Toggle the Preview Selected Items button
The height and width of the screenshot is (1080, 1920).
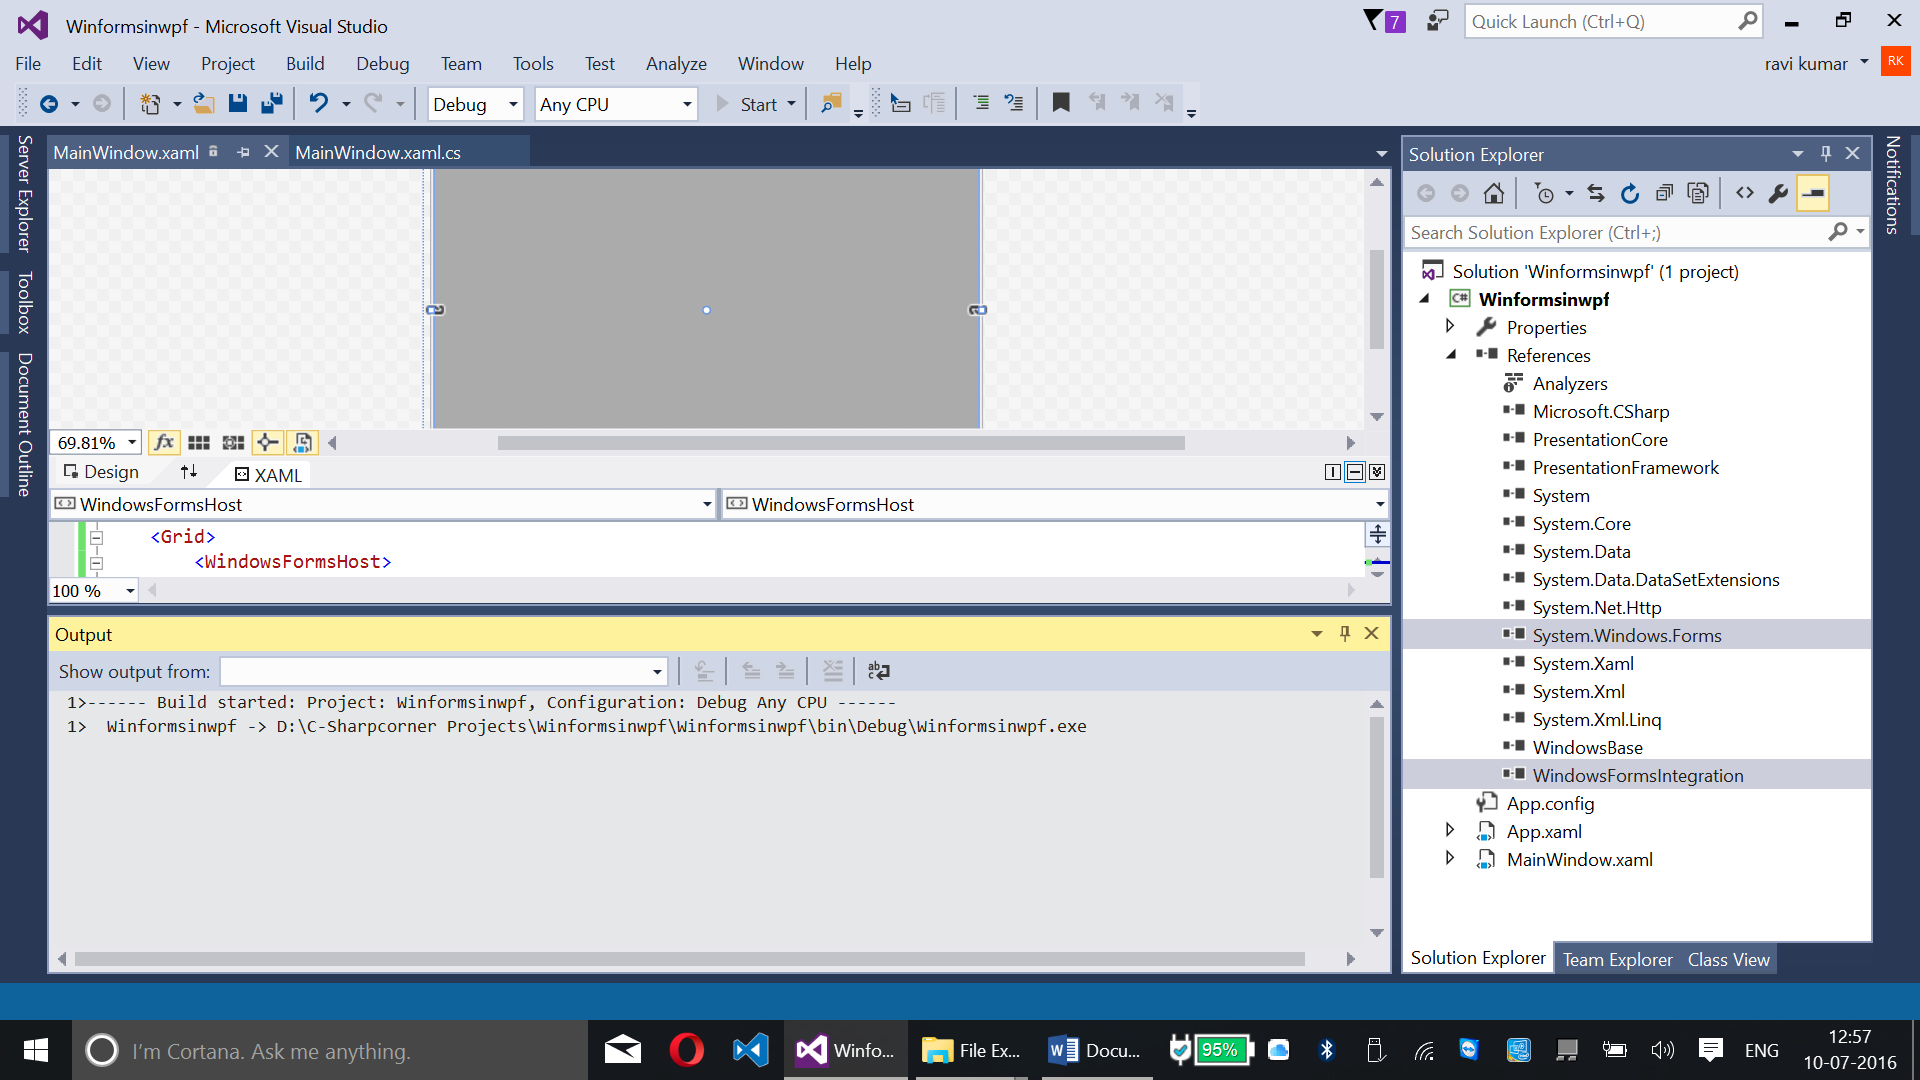coord(1813,193)
